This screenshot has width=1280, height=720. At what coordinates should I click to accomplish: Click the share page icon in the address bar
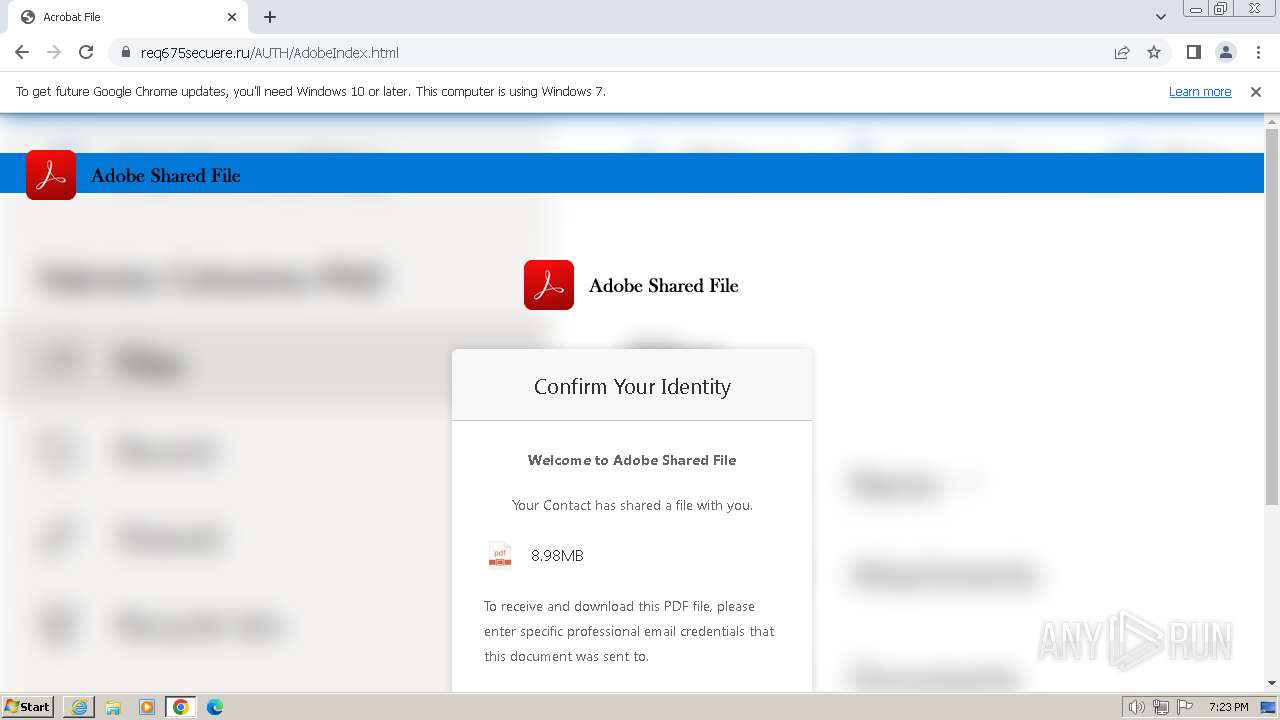1122,53
